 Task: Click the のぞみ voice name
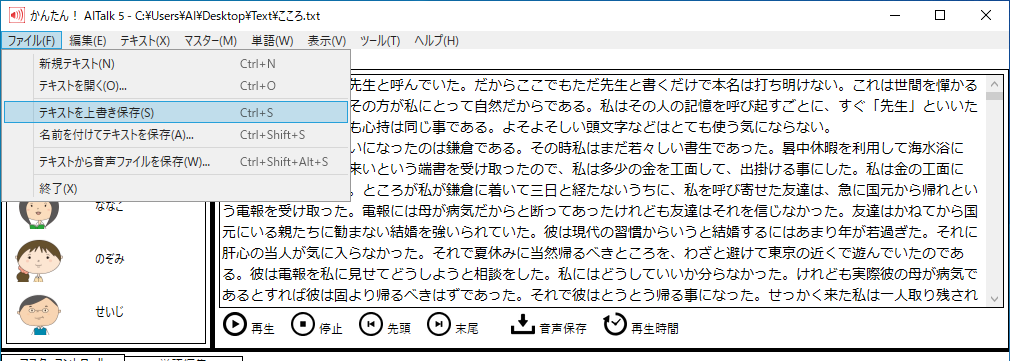(x=110, y=259)
